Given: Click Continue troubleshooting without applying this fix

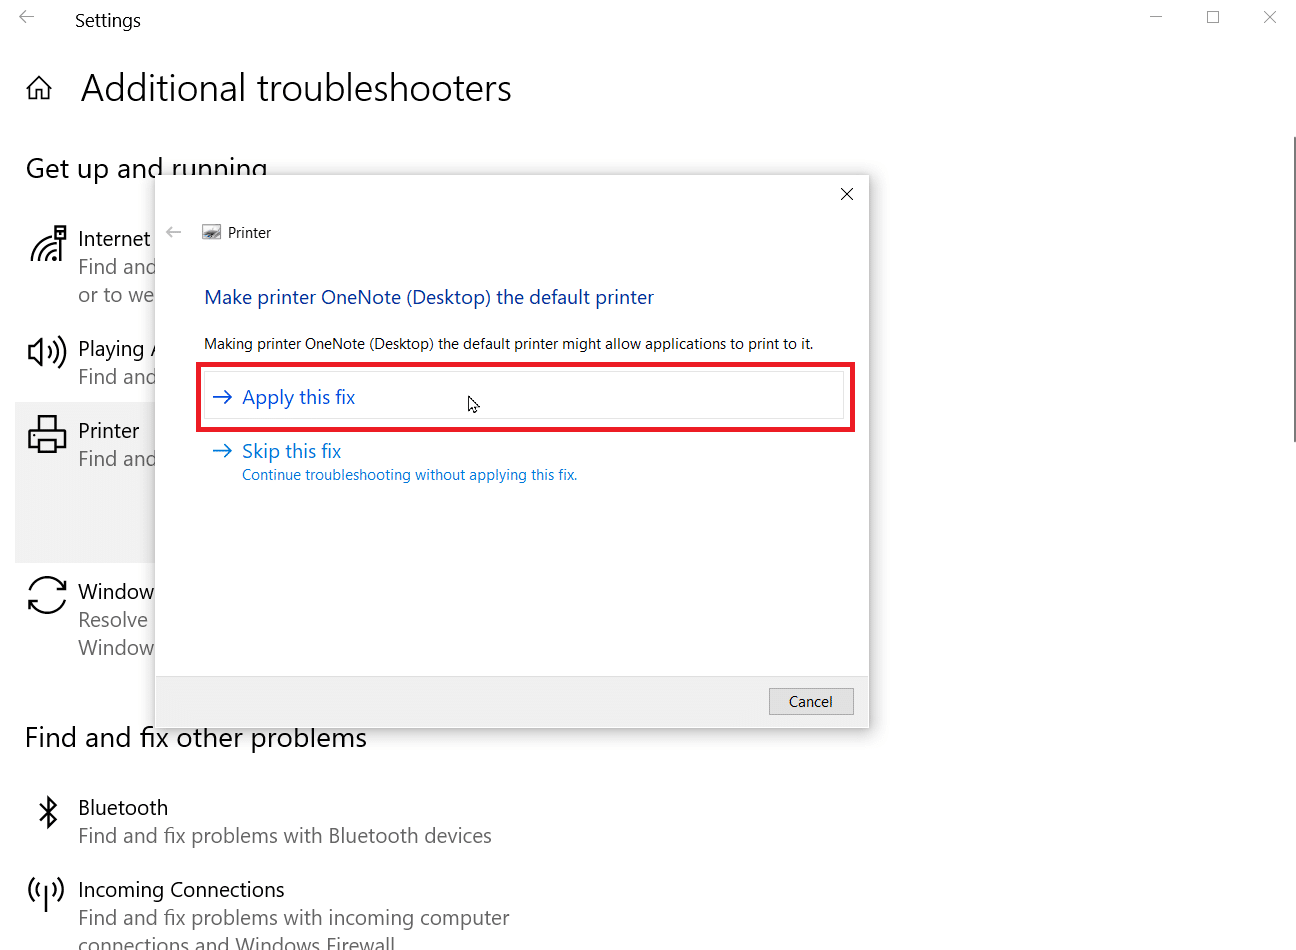Looking at the screenshot, I should coord(409,475).
